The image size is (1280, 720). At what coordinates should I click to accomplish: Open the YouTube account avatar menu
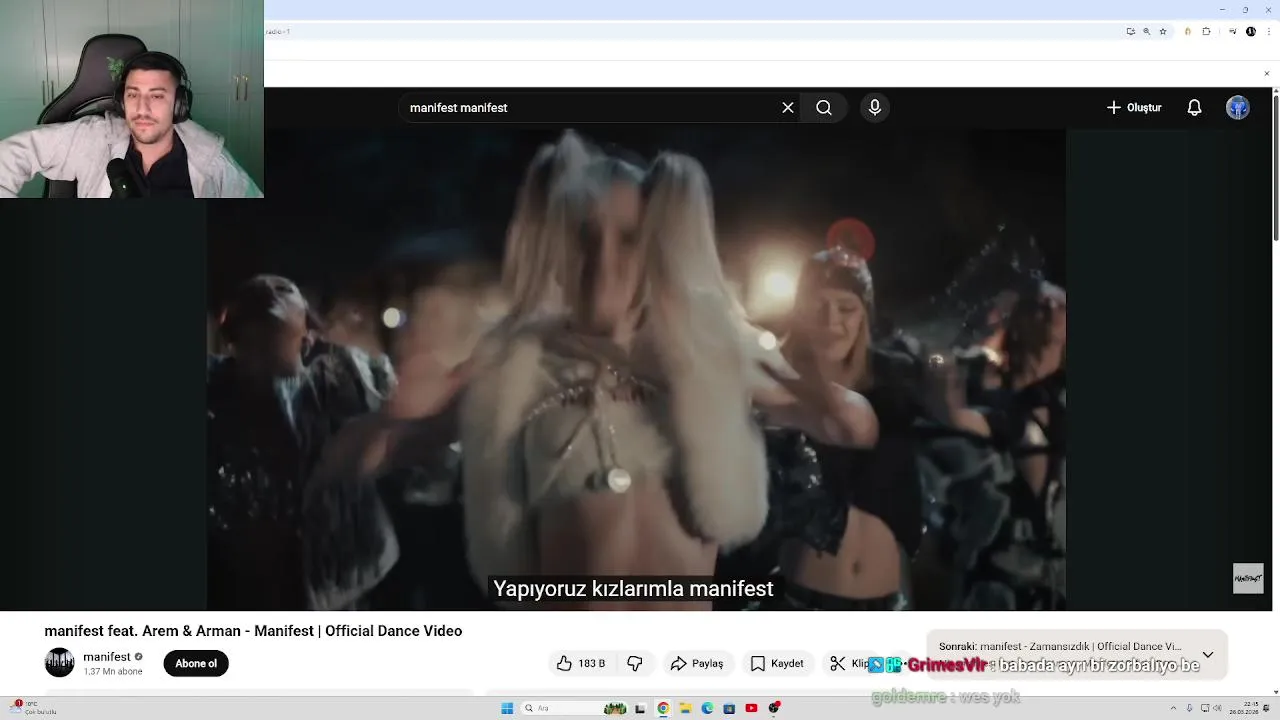[x=1238, y=108]
